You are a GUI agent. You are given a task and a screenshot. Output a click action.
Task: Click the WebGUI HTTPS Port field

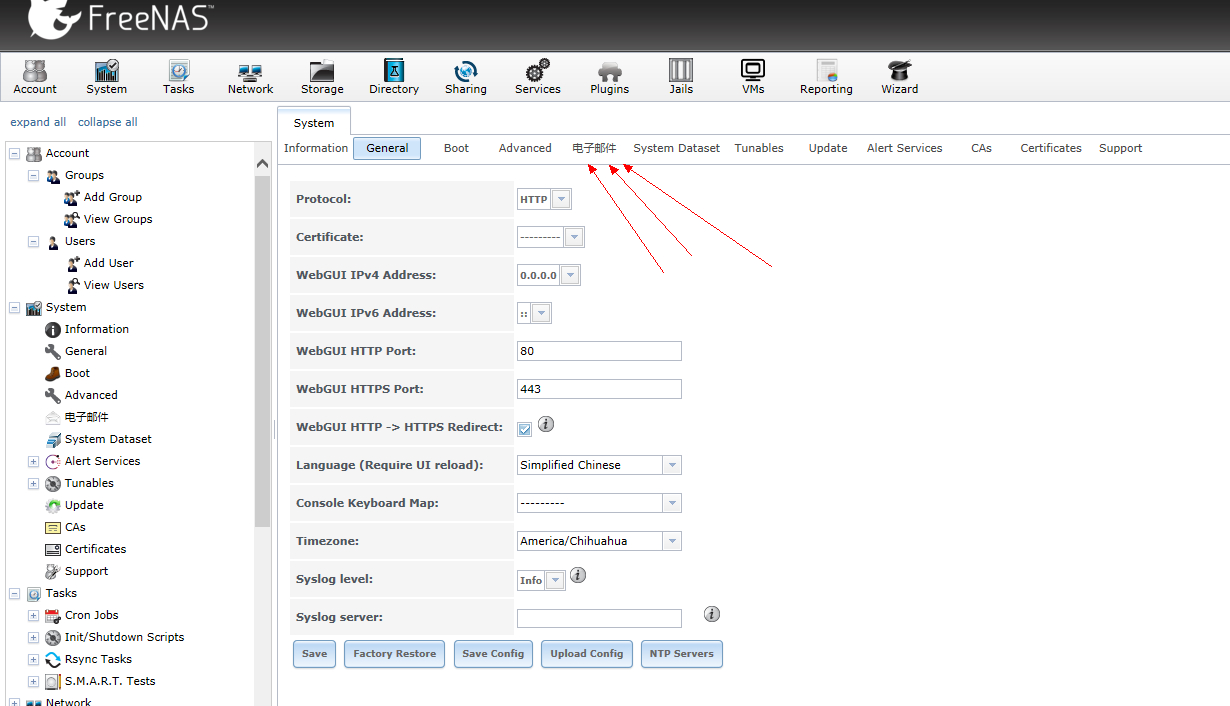coord(599,389)
